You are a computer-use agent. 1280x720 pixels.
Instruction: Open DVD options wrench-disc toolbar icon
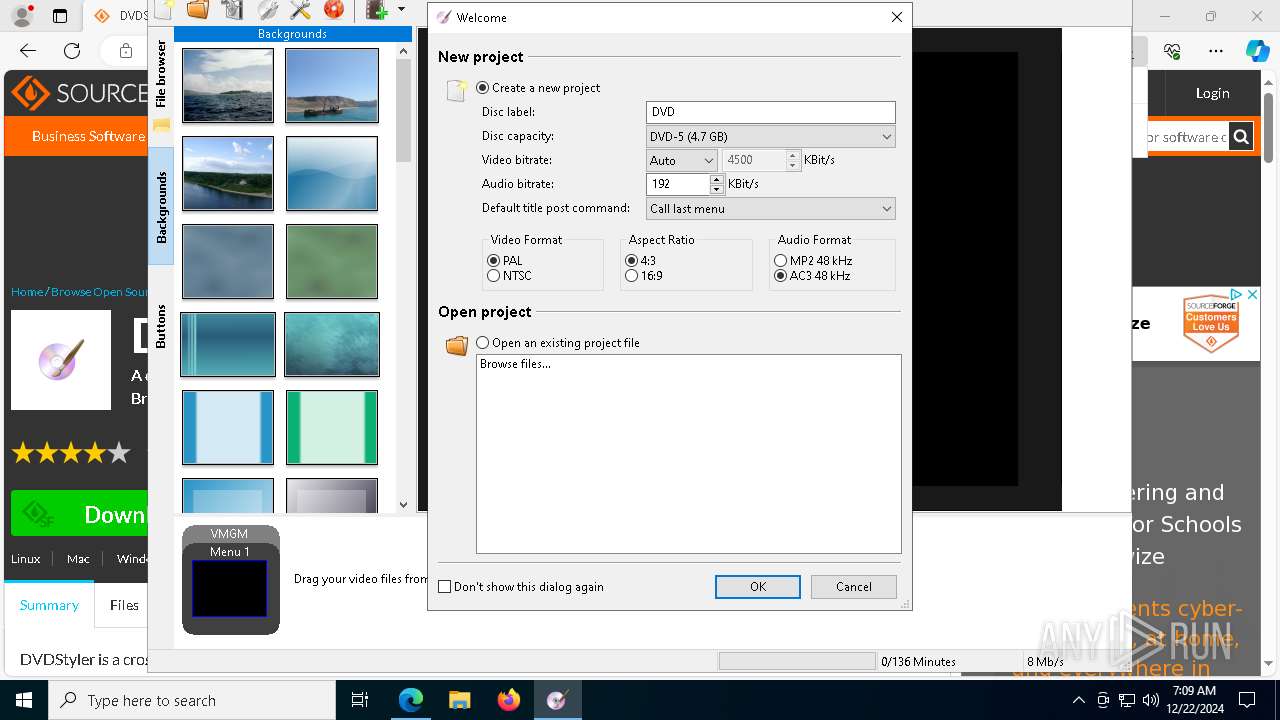click(x=267, y=10)
